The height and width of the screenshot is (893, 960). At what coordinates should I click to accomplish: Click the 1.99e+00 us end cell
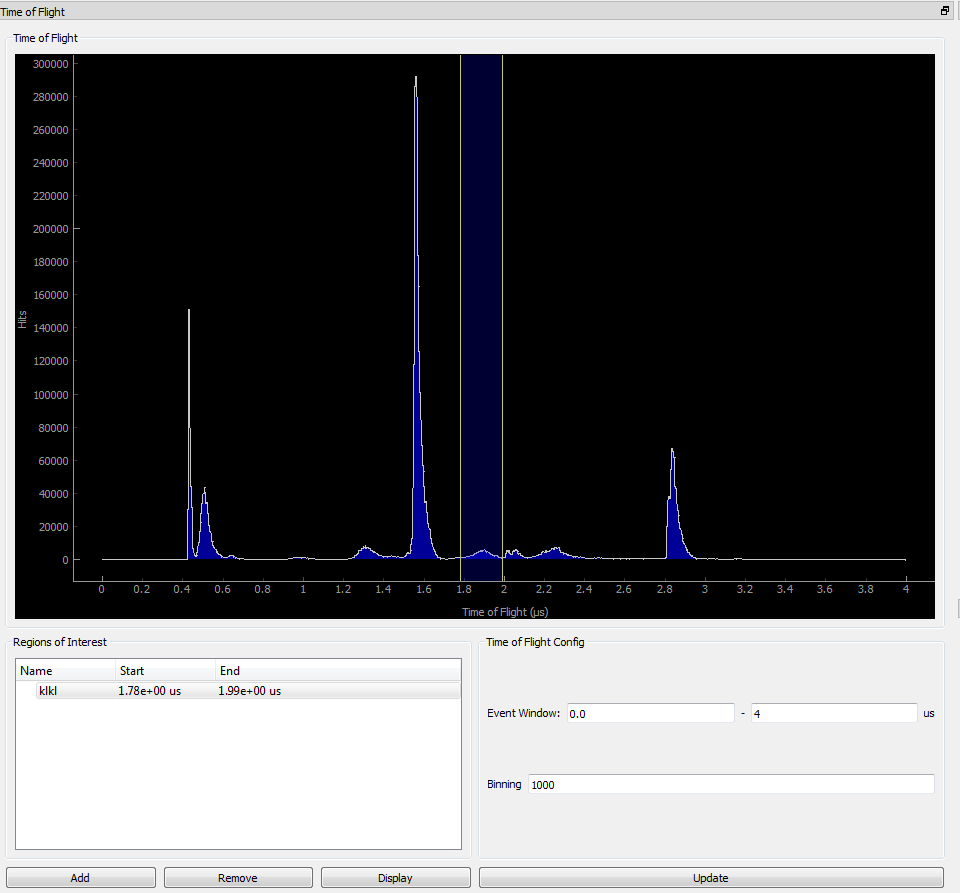(250, 691)
